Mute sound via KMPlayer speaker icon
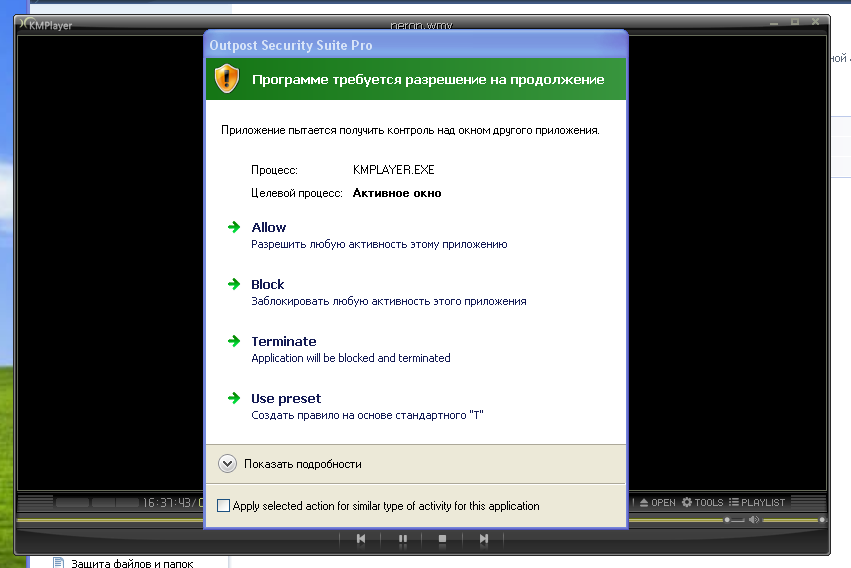Screen dimensions: 851x568 click(x=754, y=520)
